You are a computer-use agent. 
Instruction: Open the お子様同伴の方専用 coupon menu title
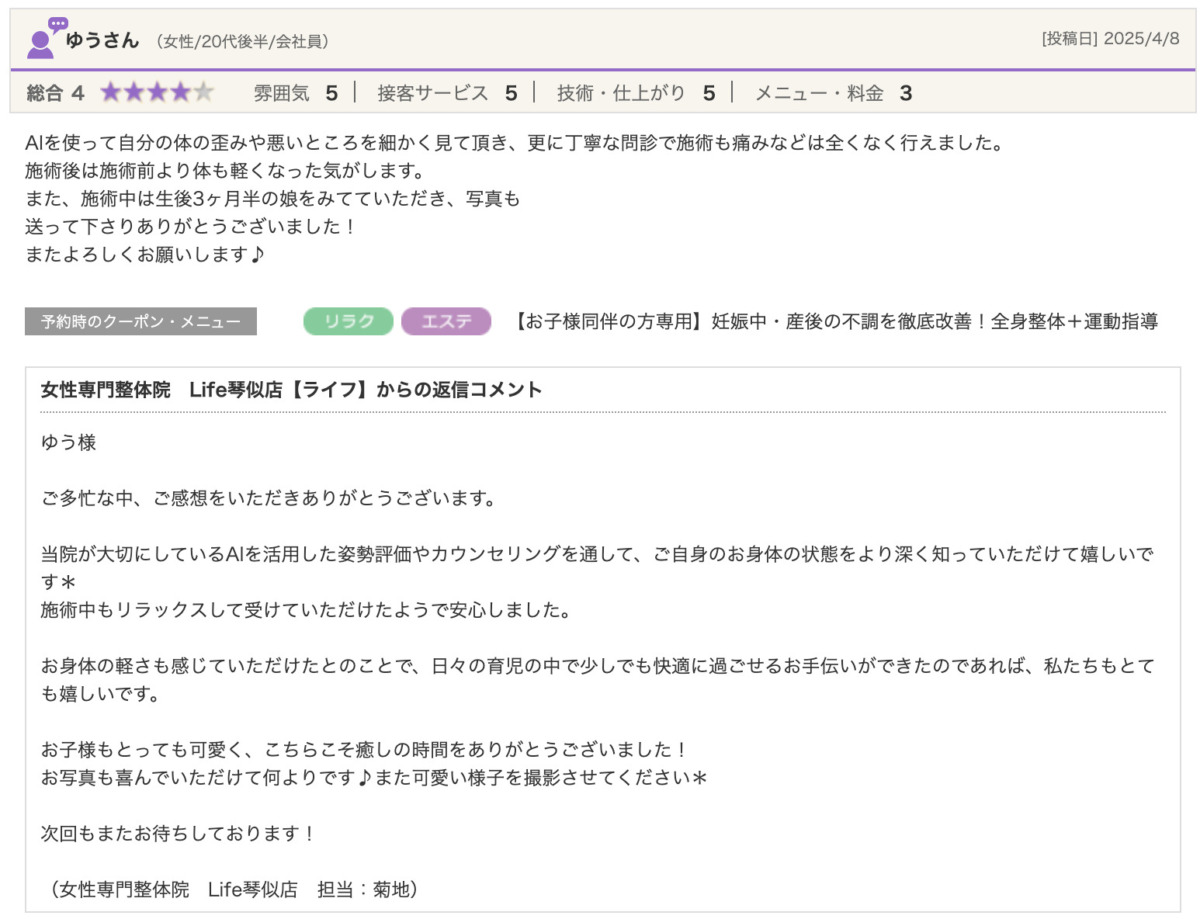tap(835, 321)
